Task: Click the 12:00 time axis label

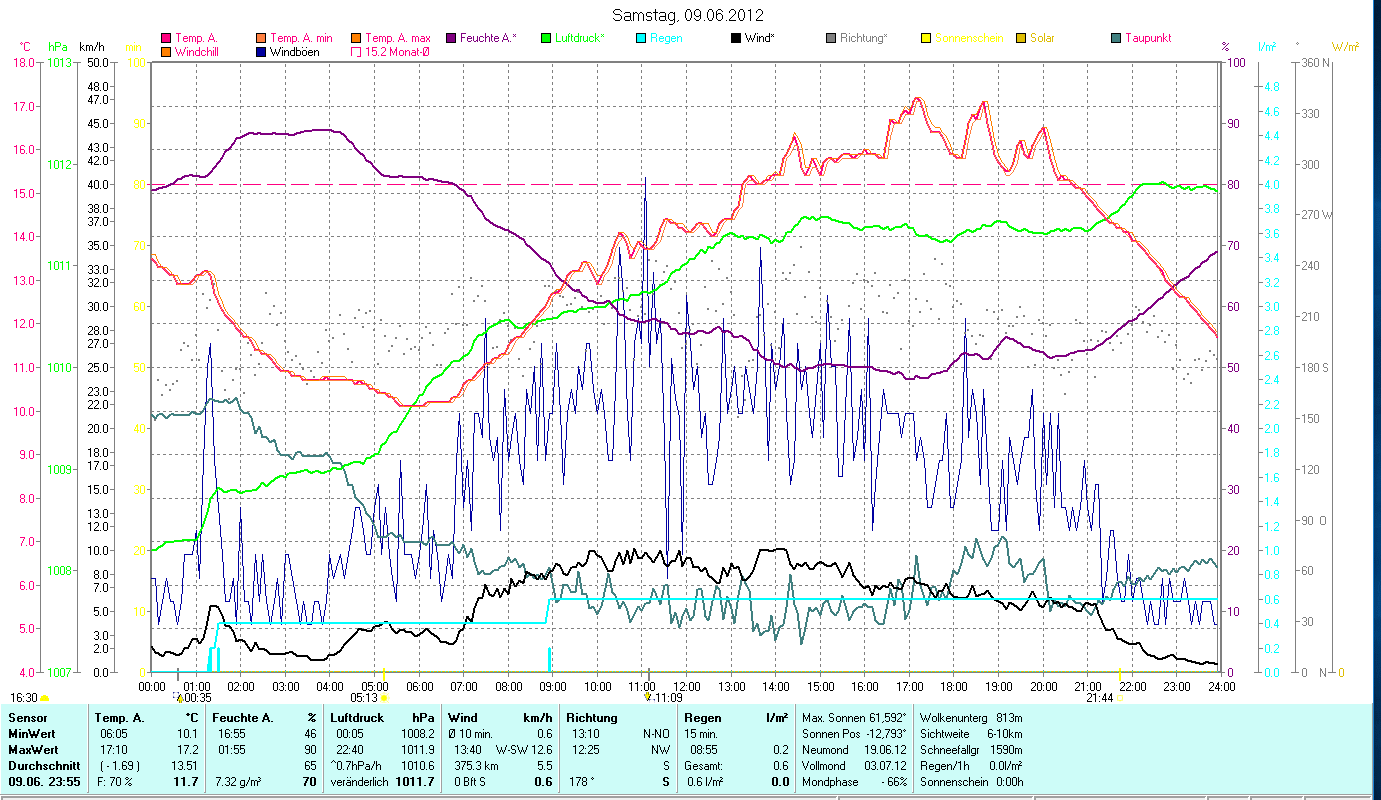Action: point(687,686)
